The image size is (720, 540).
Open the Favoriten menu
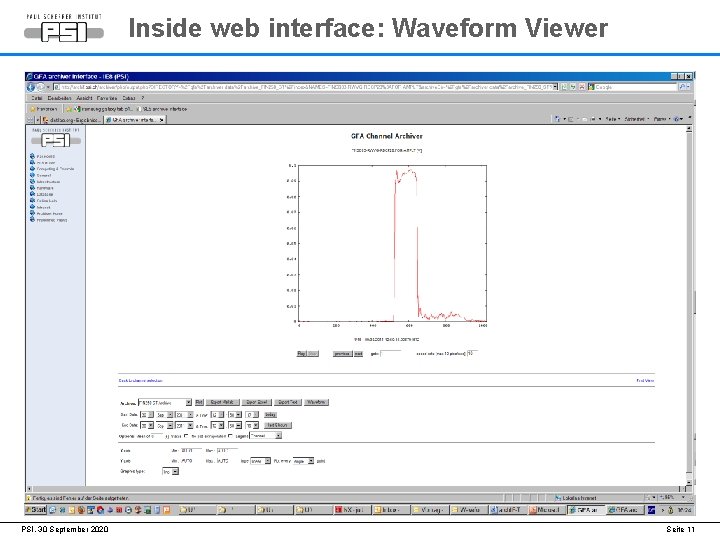click(x=107, y=98)
